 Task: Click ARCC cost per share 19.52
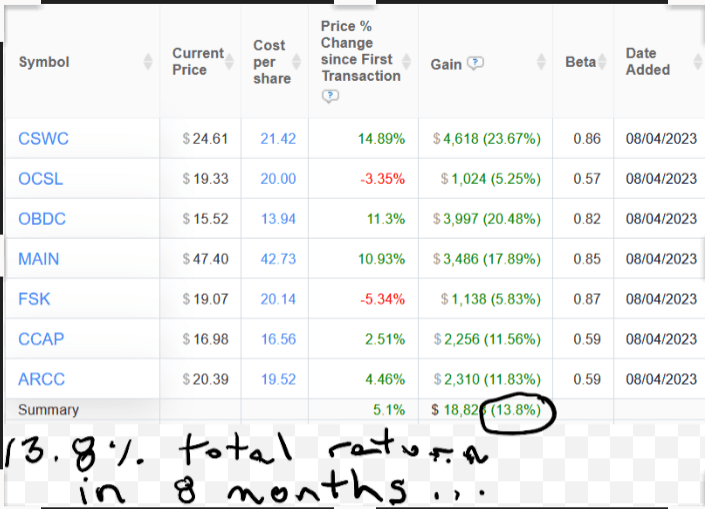point(278,379)
